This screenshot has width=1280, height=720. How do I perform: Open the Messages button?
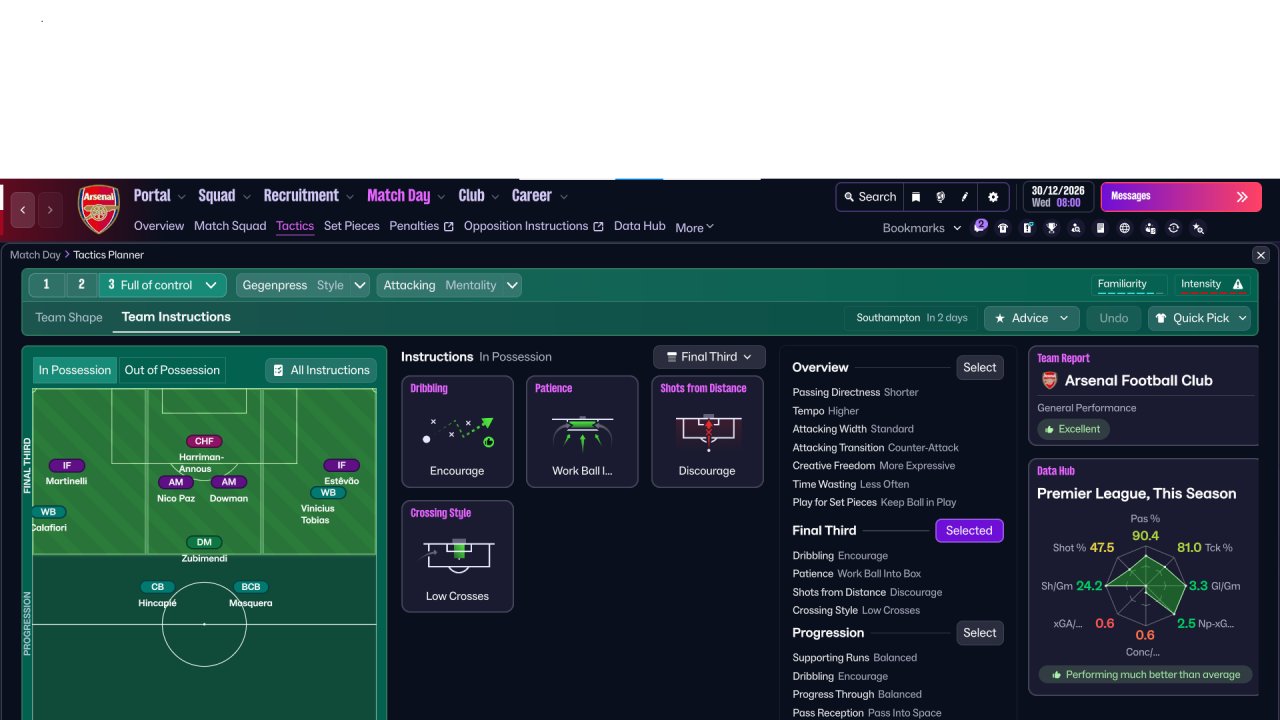click(1181, 197)
